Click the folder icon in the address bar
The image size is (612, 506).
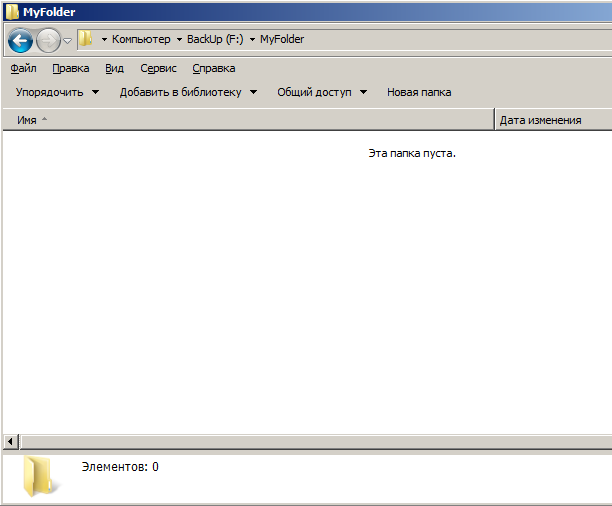[87, 39]
